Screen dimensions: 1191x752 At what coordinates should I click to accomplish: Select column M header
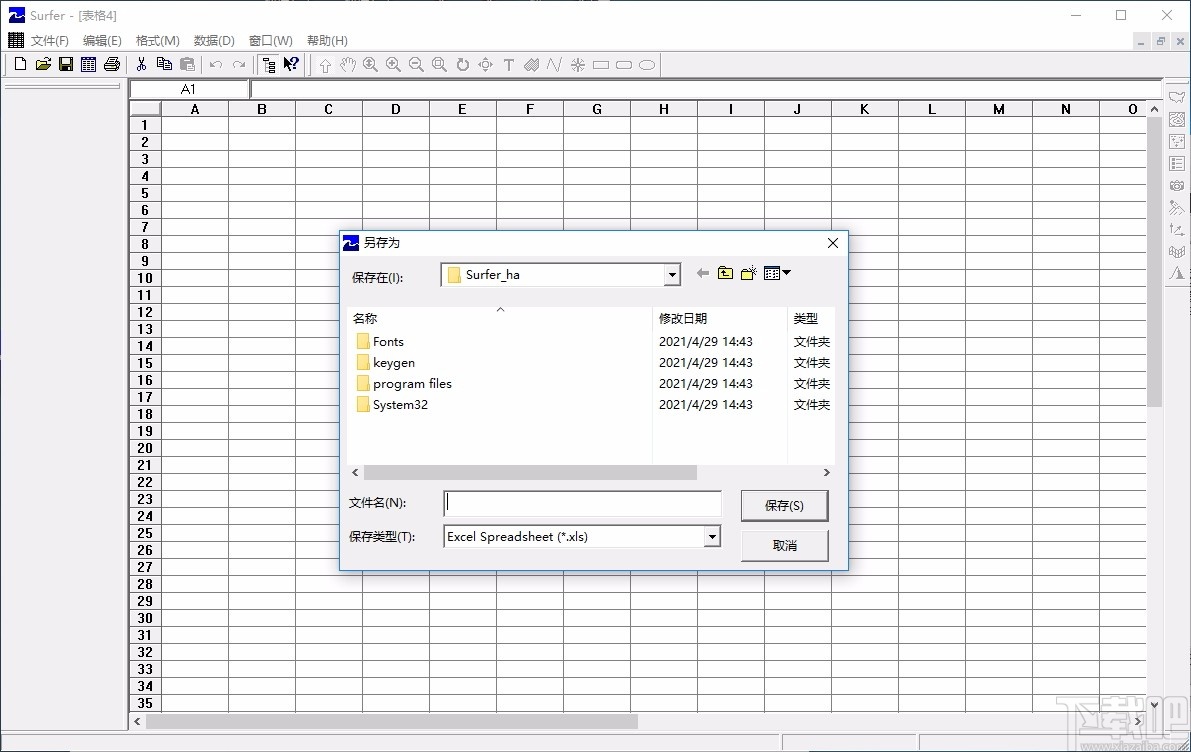999,109
